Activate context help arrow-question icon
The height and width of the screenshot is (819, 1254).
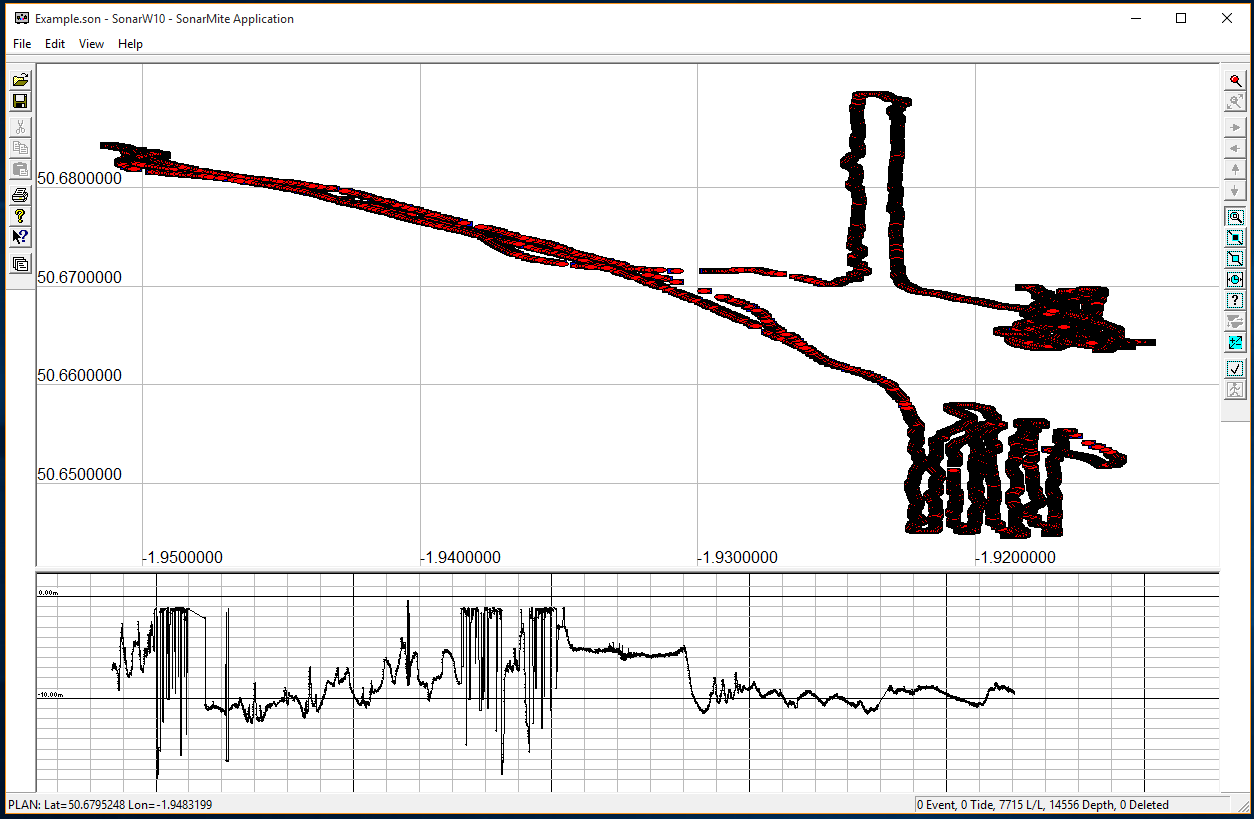point(20,237)
